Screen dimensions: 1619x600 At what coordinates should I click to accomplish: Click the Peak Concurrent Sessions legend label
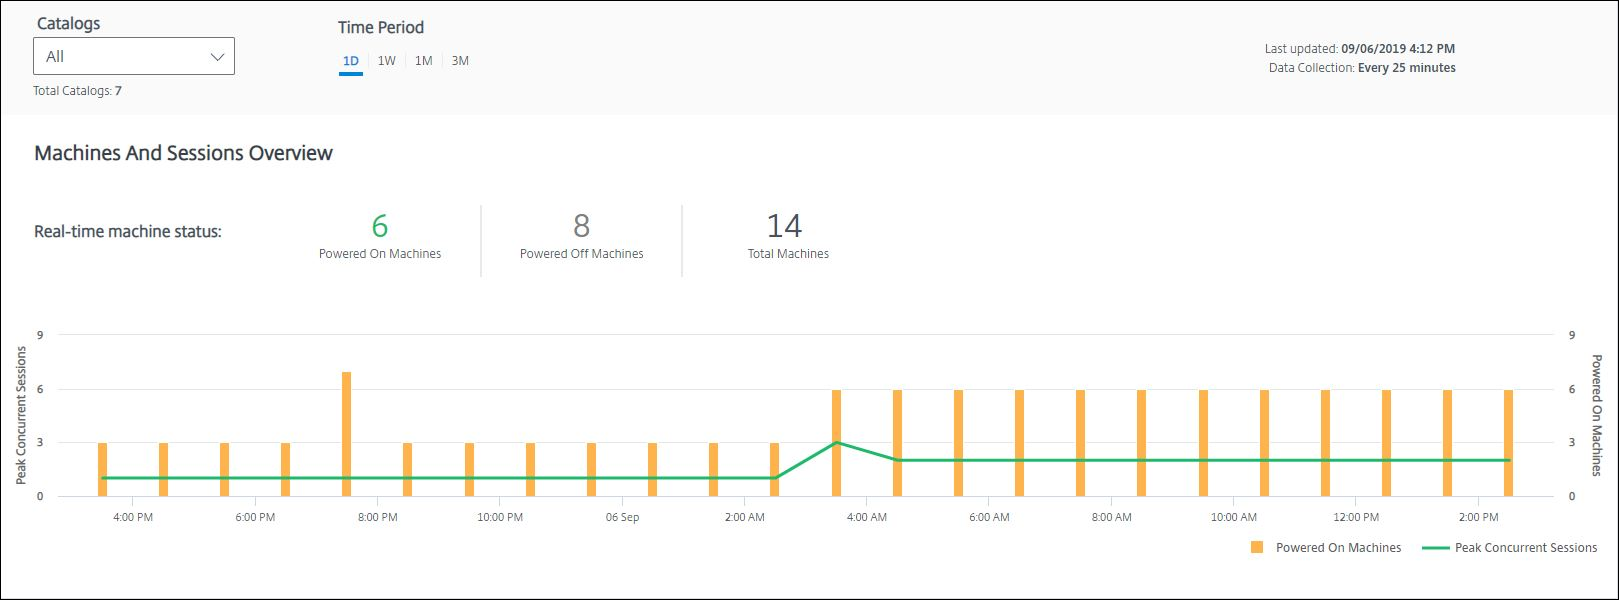[1526, 548]
